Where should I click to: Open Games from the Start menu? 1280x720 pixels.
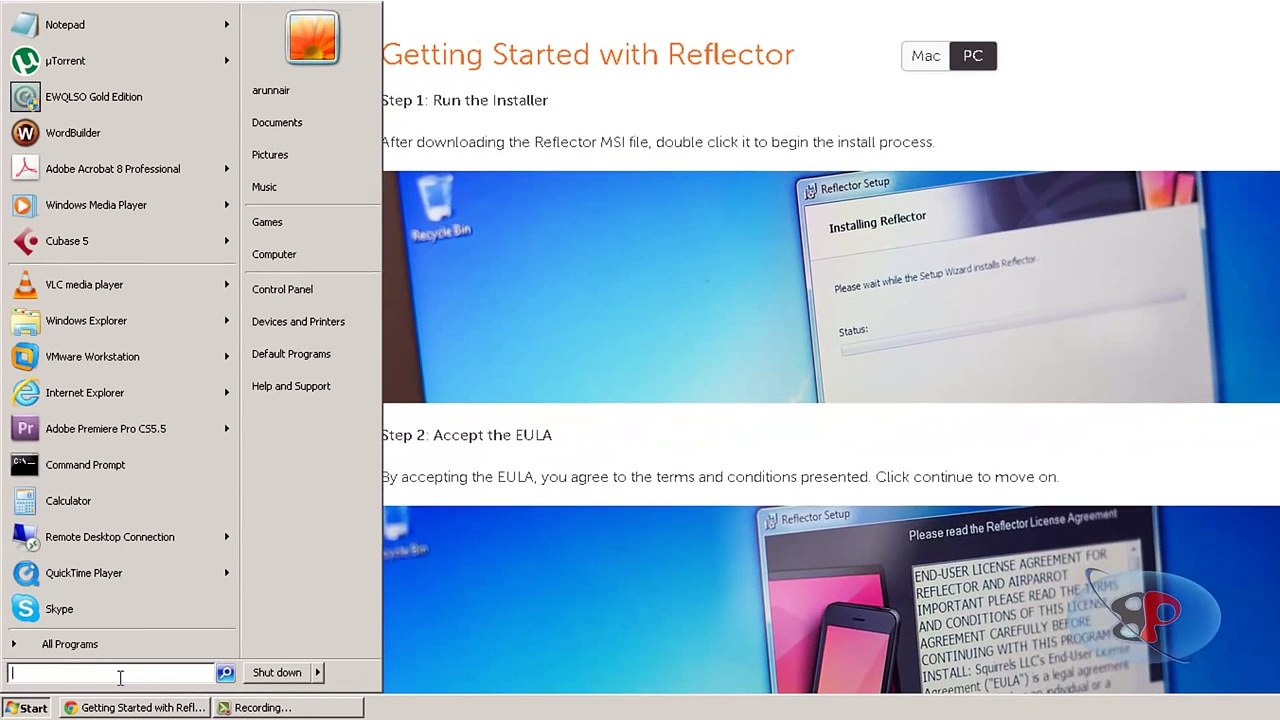267,222
